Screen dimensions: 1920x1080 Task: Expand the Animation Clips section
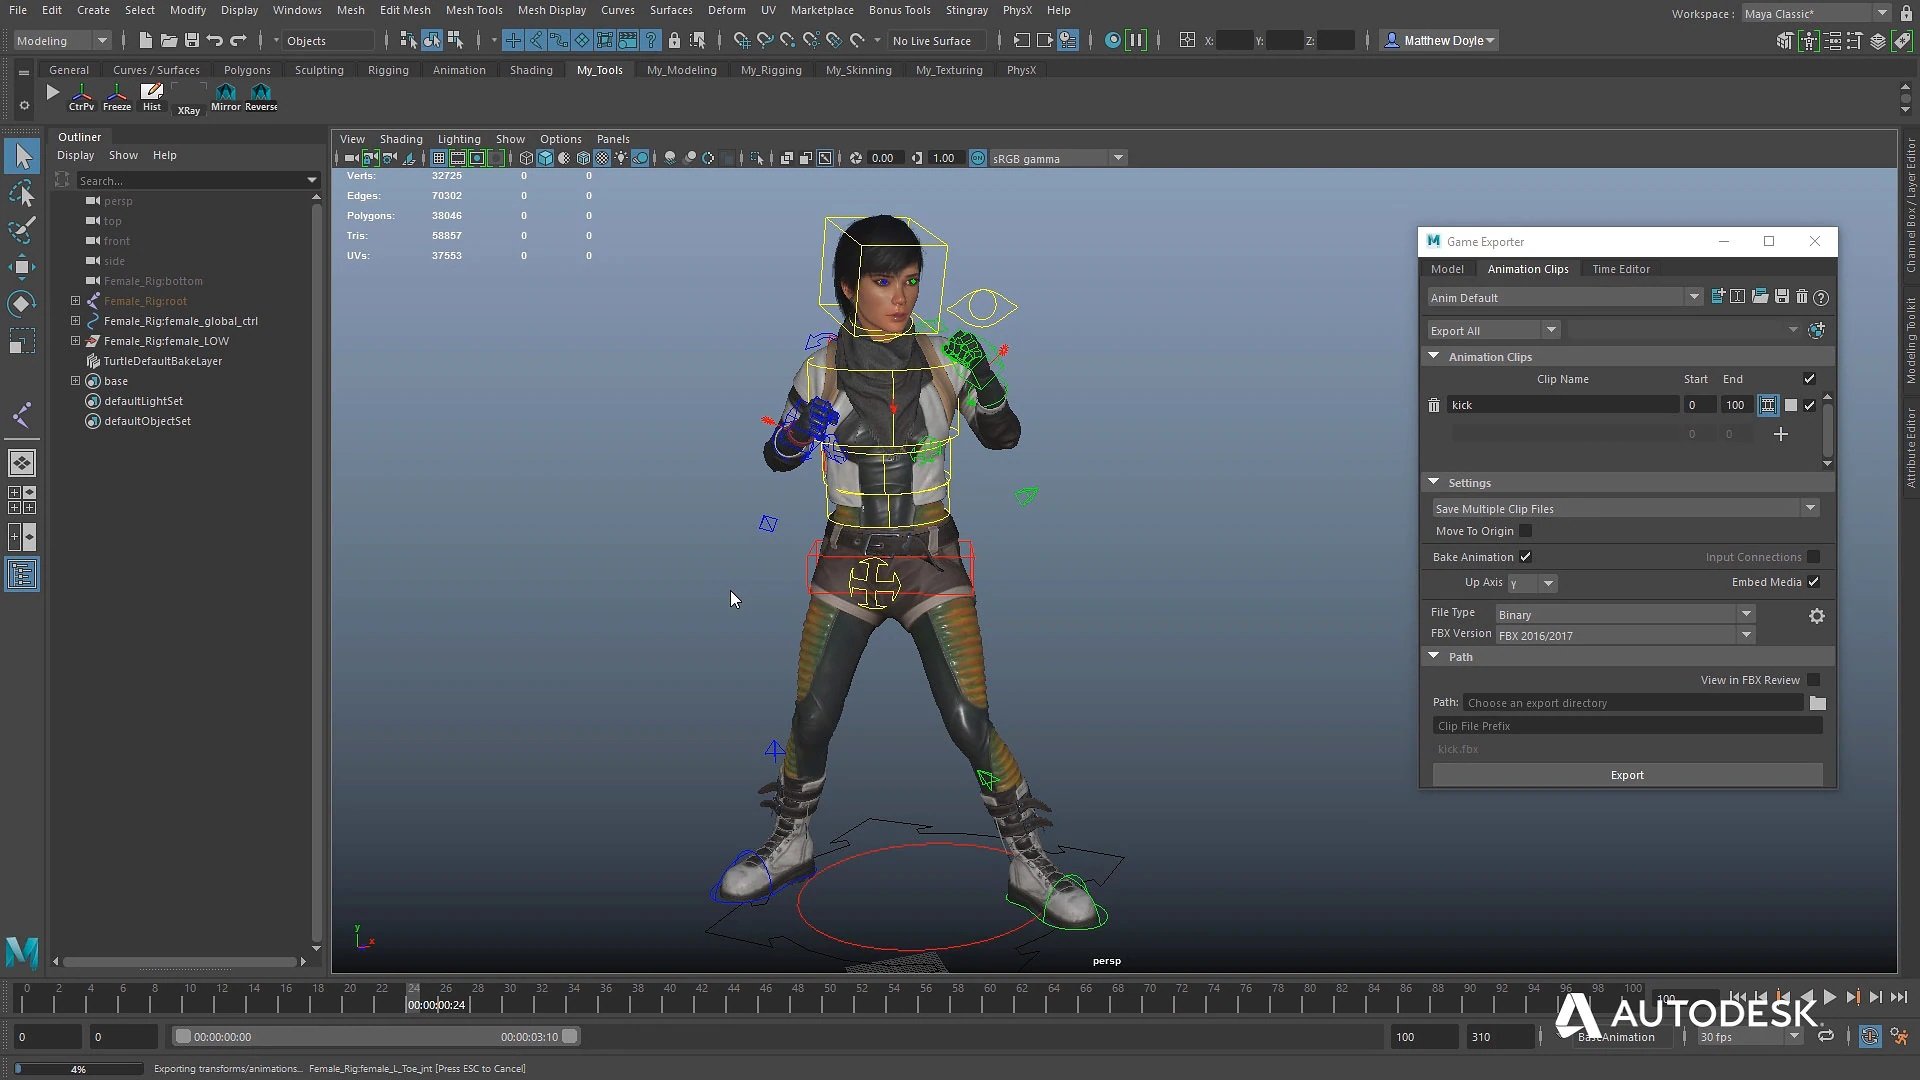[x=1433, y=356]
